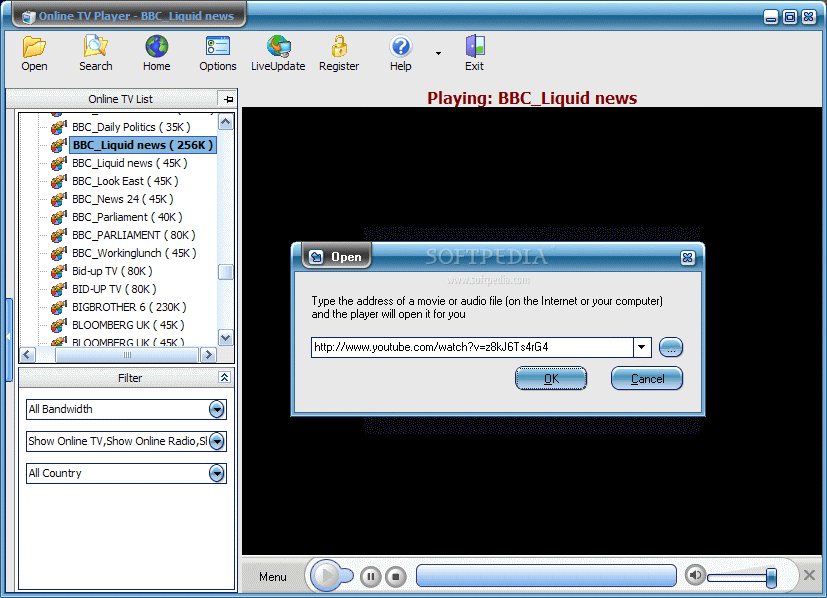The width and height of the screenshot is (827, 598).
Task: Select BBC_Parliament (40K) channel
Action: point(127,217)
